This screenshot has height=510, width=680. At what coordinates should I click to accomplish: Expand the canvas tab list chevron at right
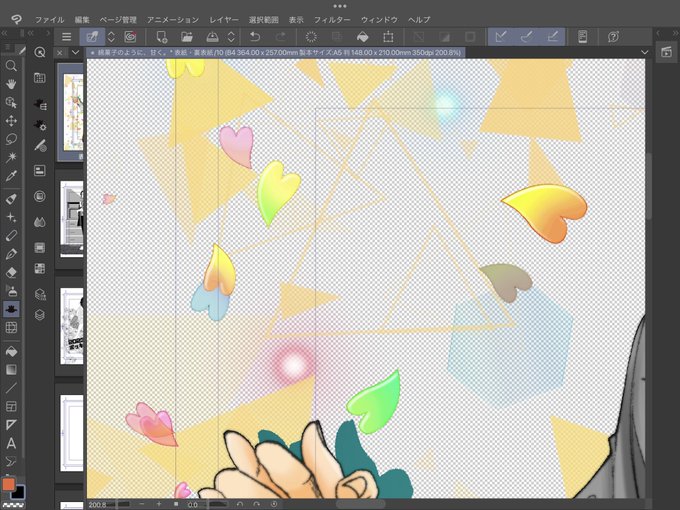[644, 52]
